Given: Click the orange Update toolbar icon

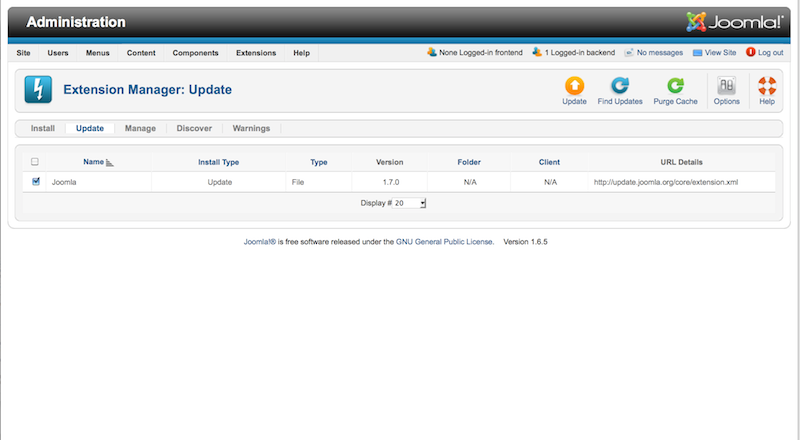Looking at the screenshot, I should (574, 87).
